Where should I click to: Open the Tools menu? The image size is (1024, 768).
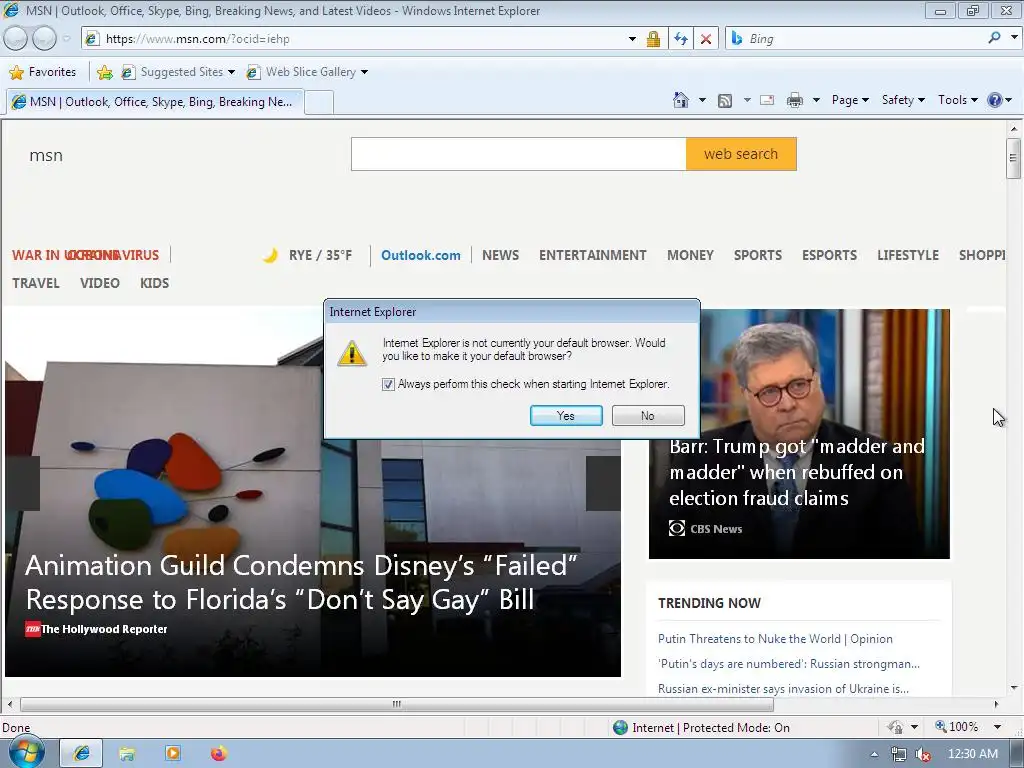[x=957, y=100]
